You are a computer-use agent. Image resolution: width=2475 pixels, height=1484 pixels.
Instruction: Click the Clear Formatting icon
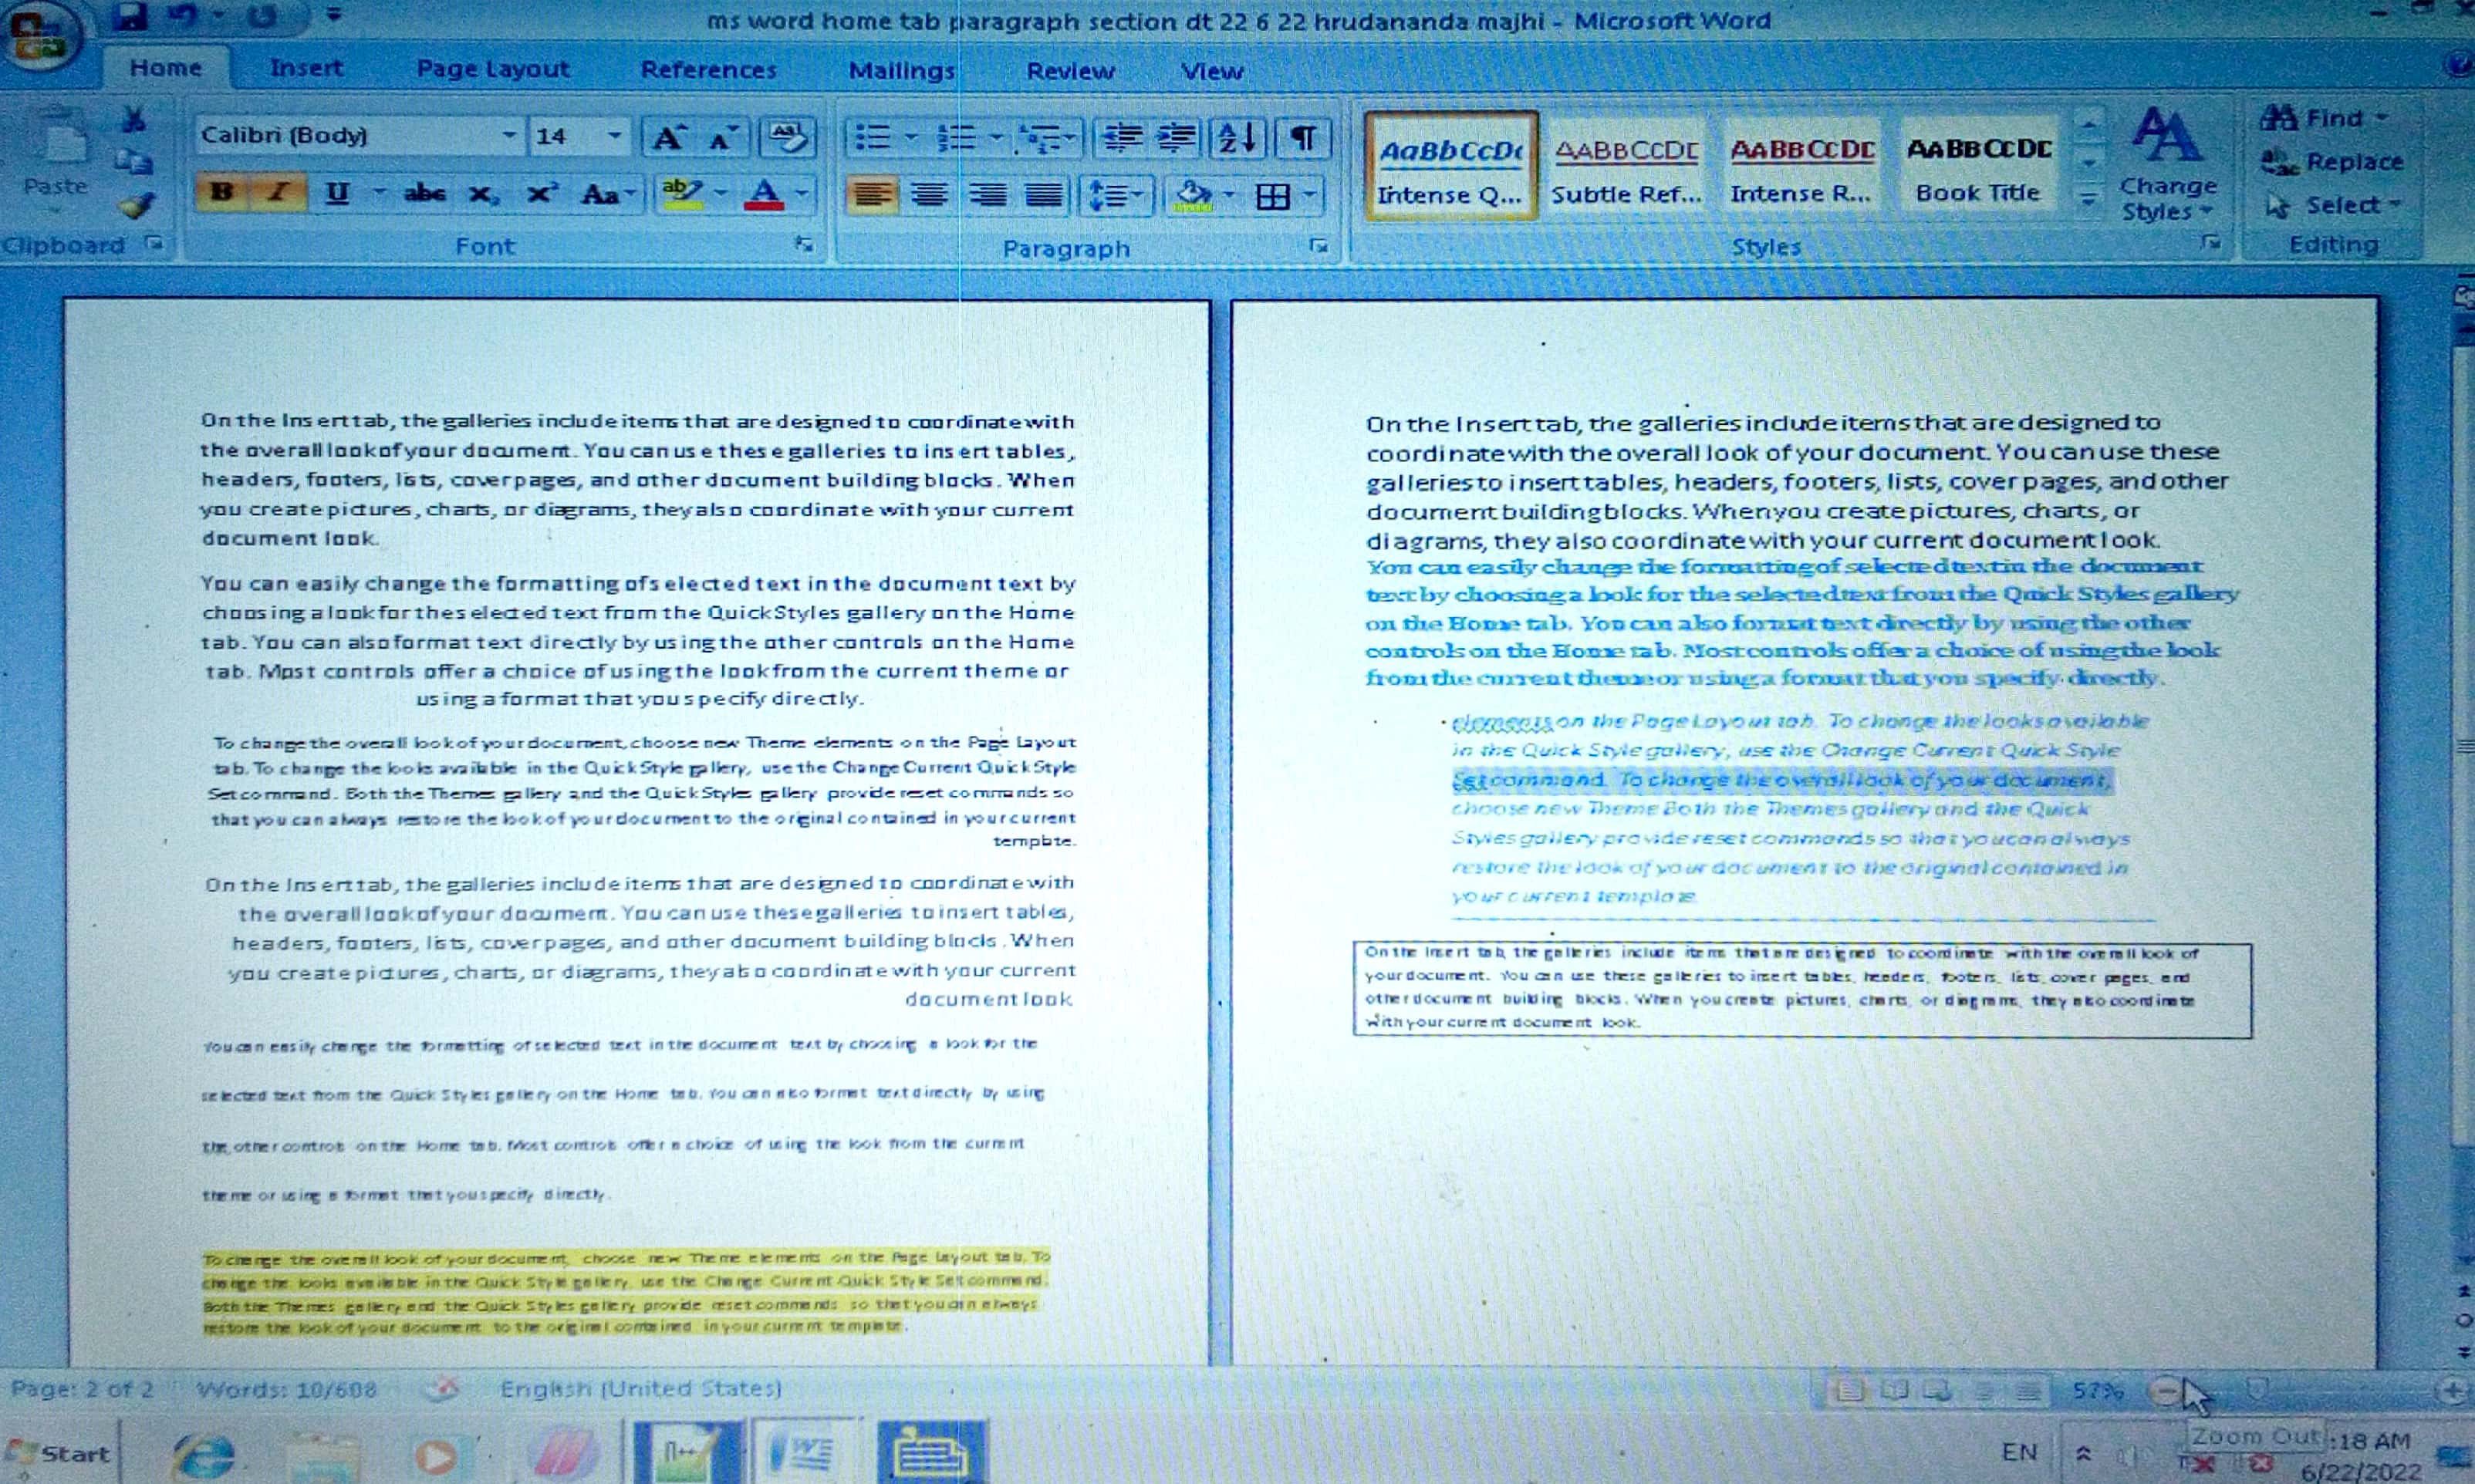coord(787,137)
